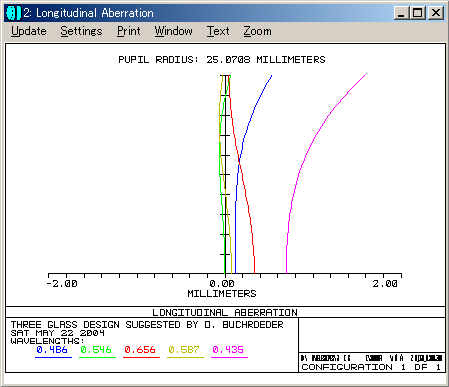Viewport: 449px width, 387px height.
Task: Click the CONFIGURATION 1 OF 1 text
Action: (371, 367)
